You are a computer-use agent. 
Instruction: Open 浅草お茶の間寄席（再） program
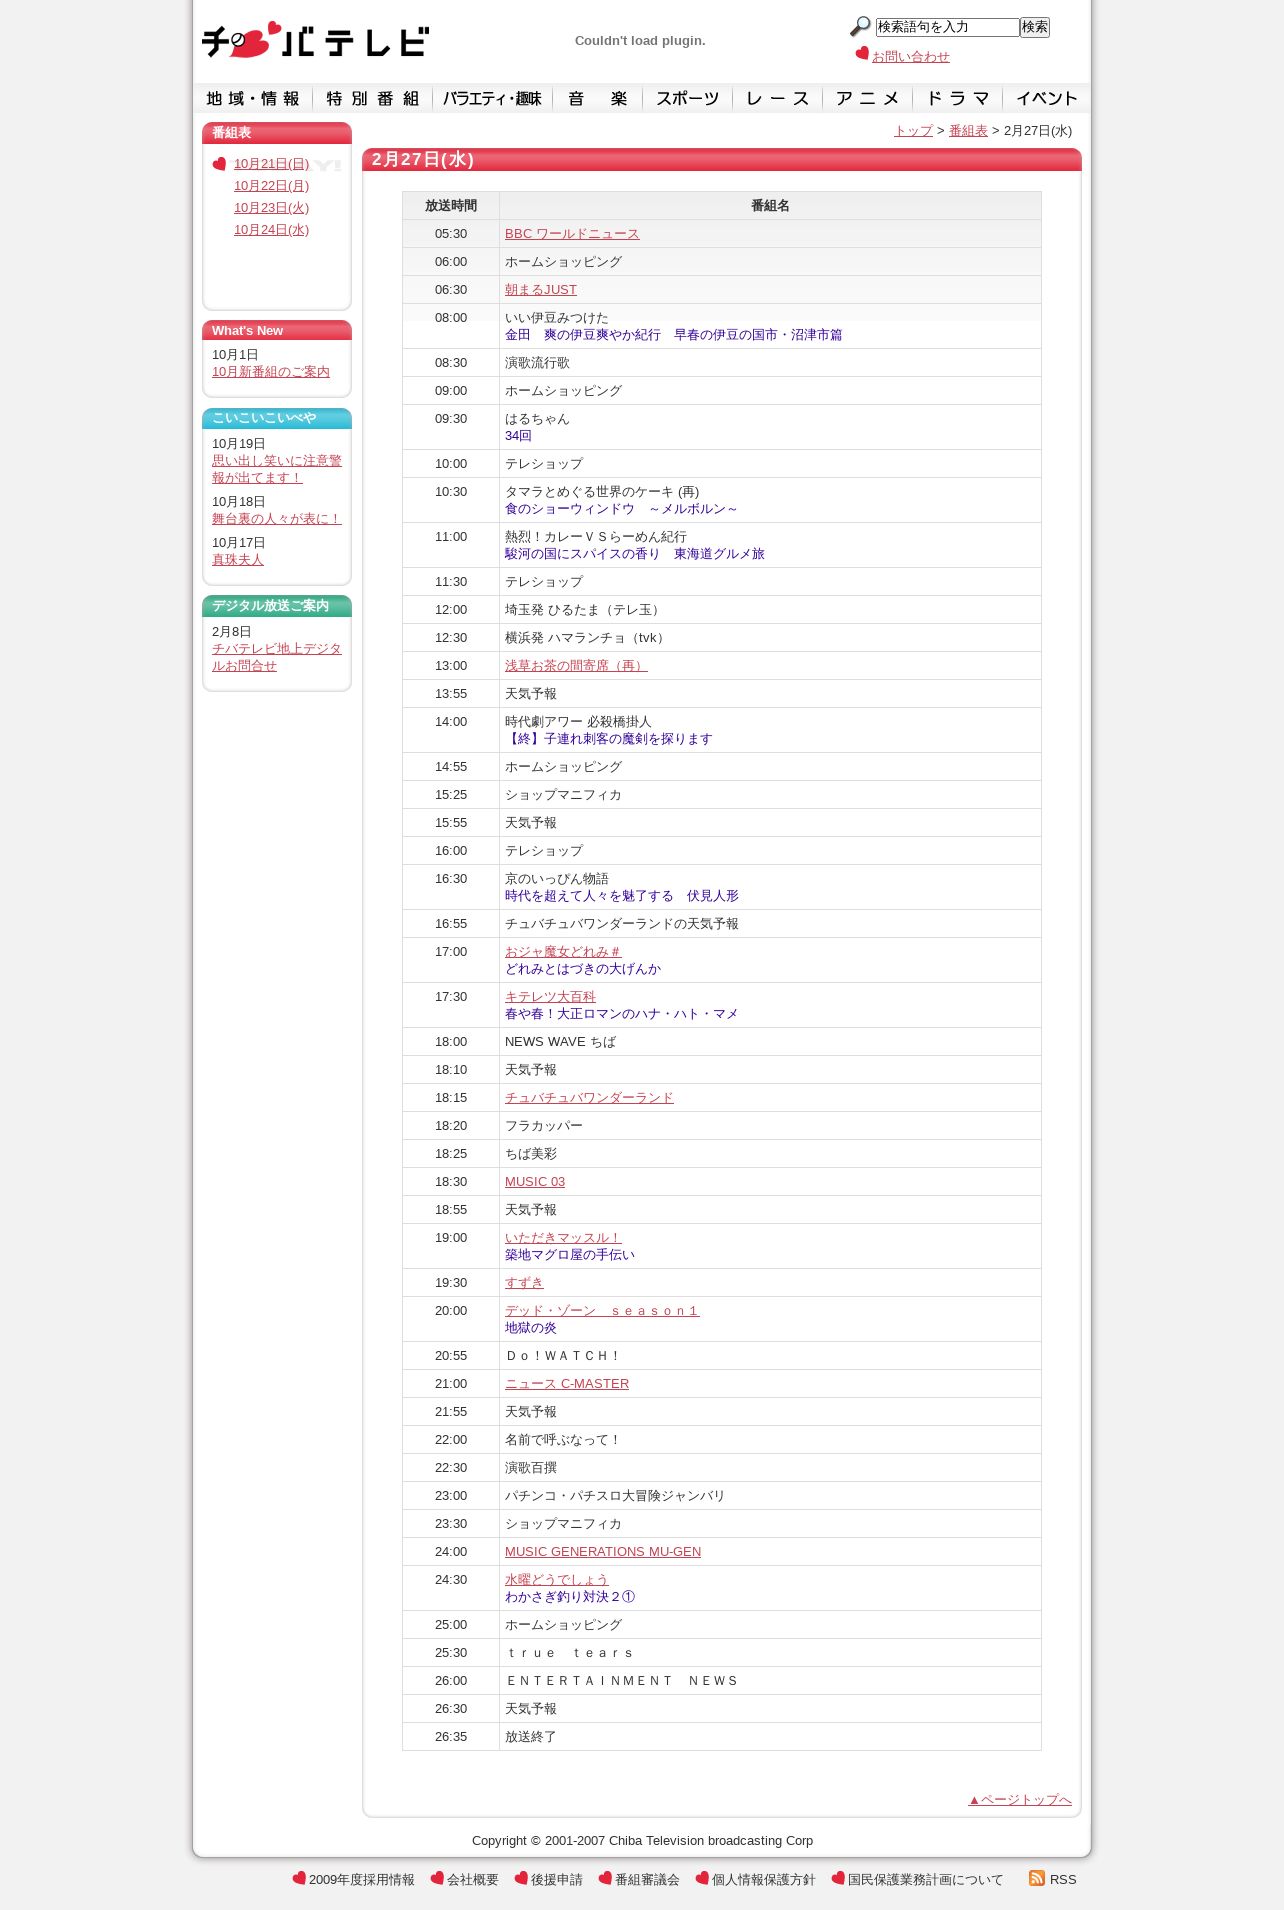tap(576, 666)
